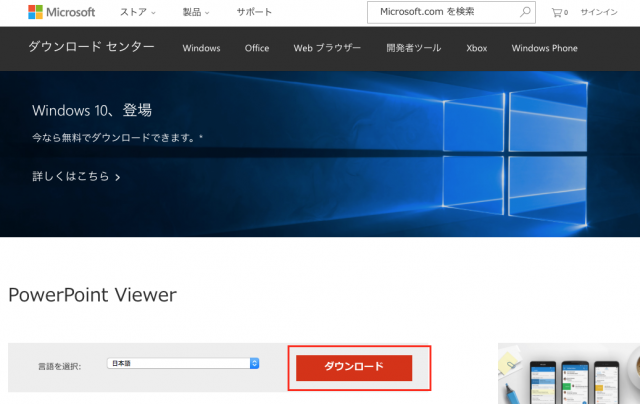Open the shopping cart icon
The image size is (640, 404).
pyautogui.click(x=559, y=13)
